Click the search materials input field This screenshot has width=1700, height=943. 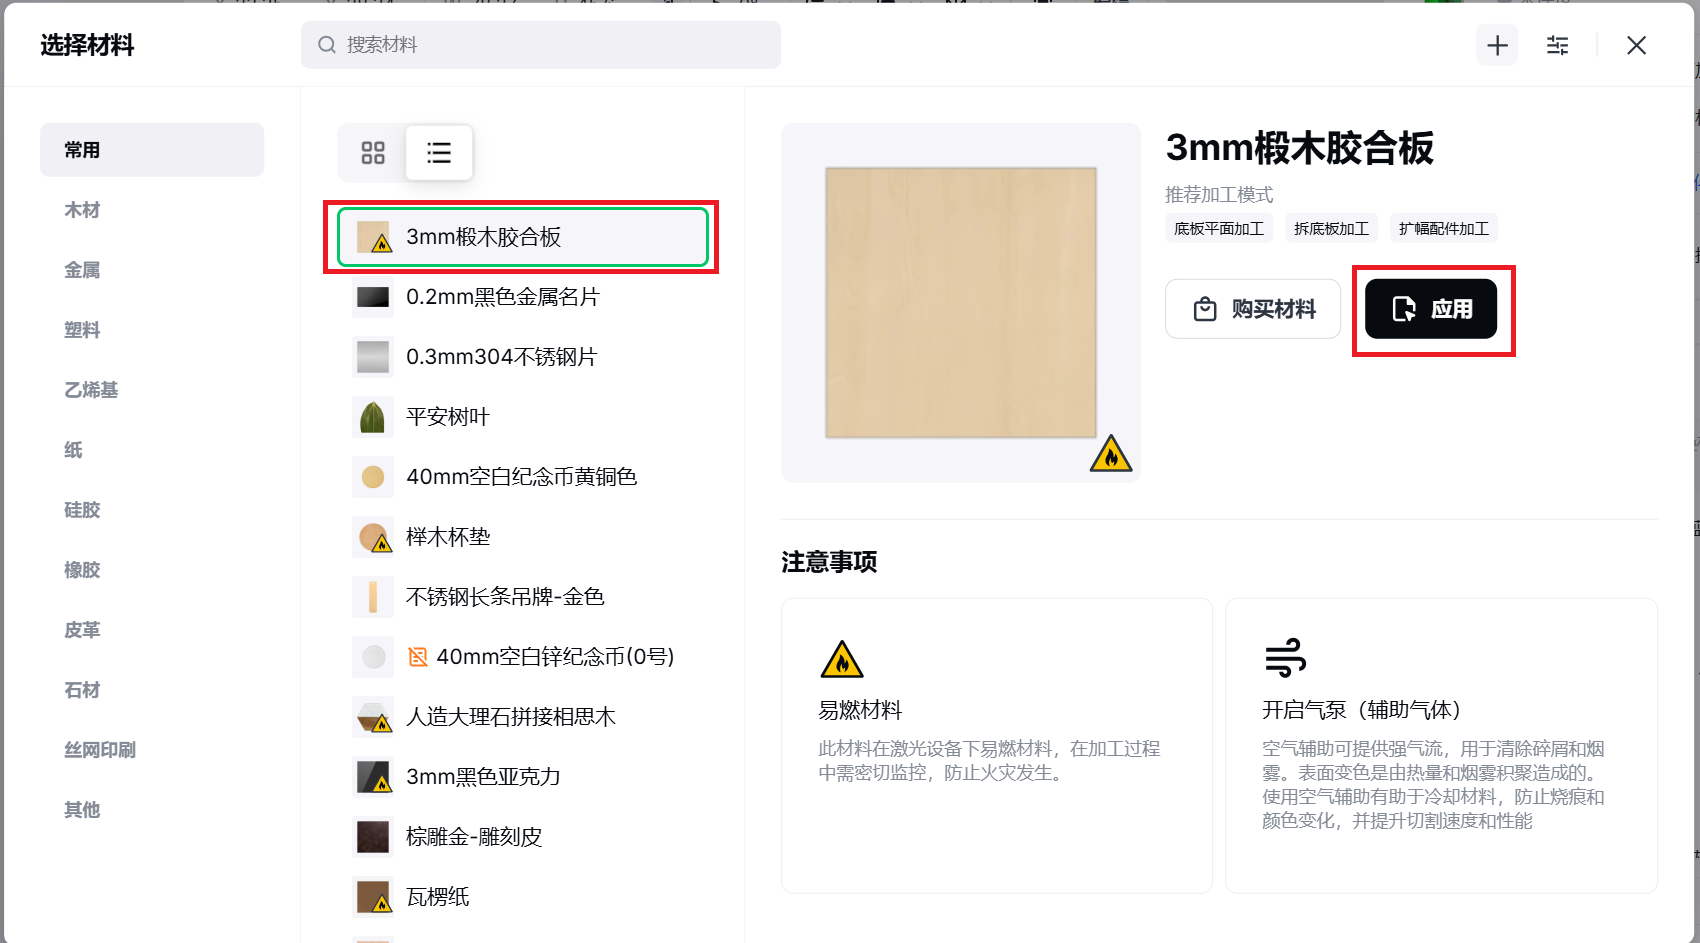(x=560, y=45)
